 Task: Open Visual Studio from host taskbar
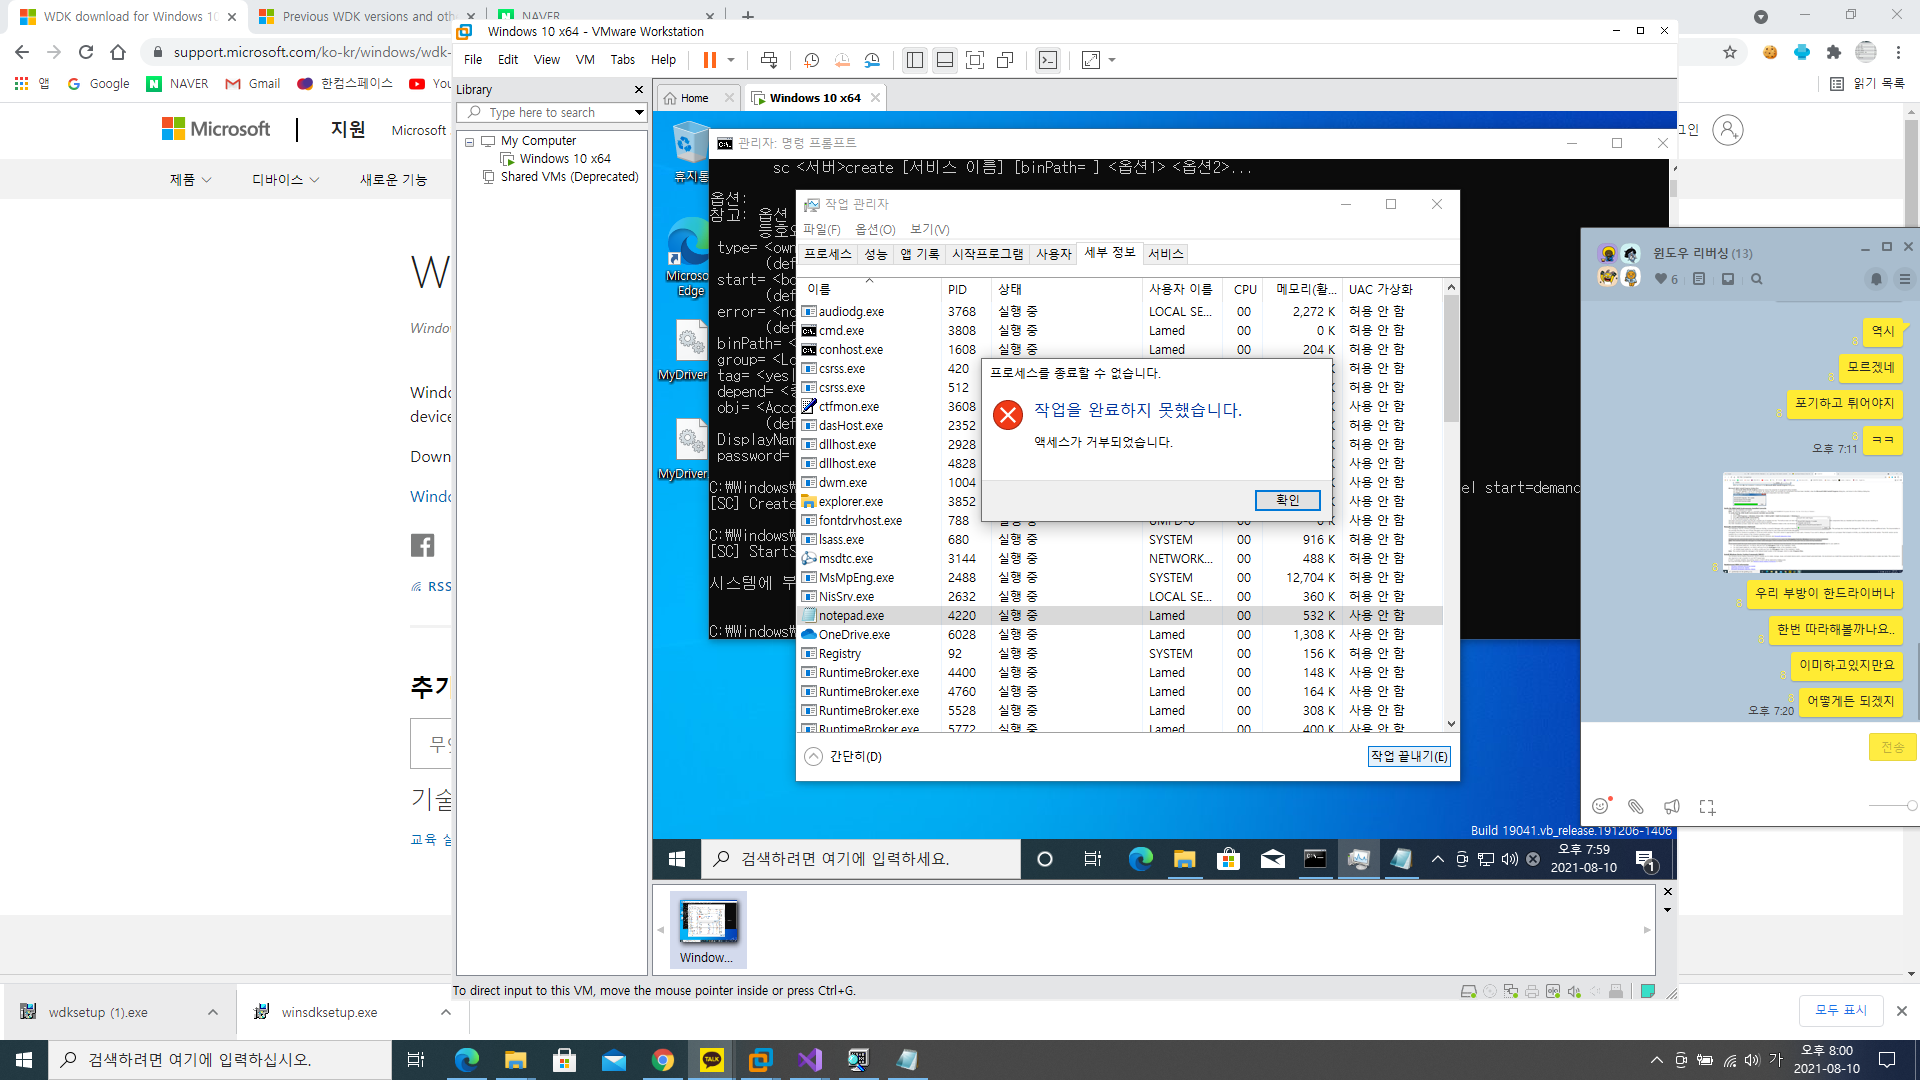pyautogui.click(x=810, y=1060)
